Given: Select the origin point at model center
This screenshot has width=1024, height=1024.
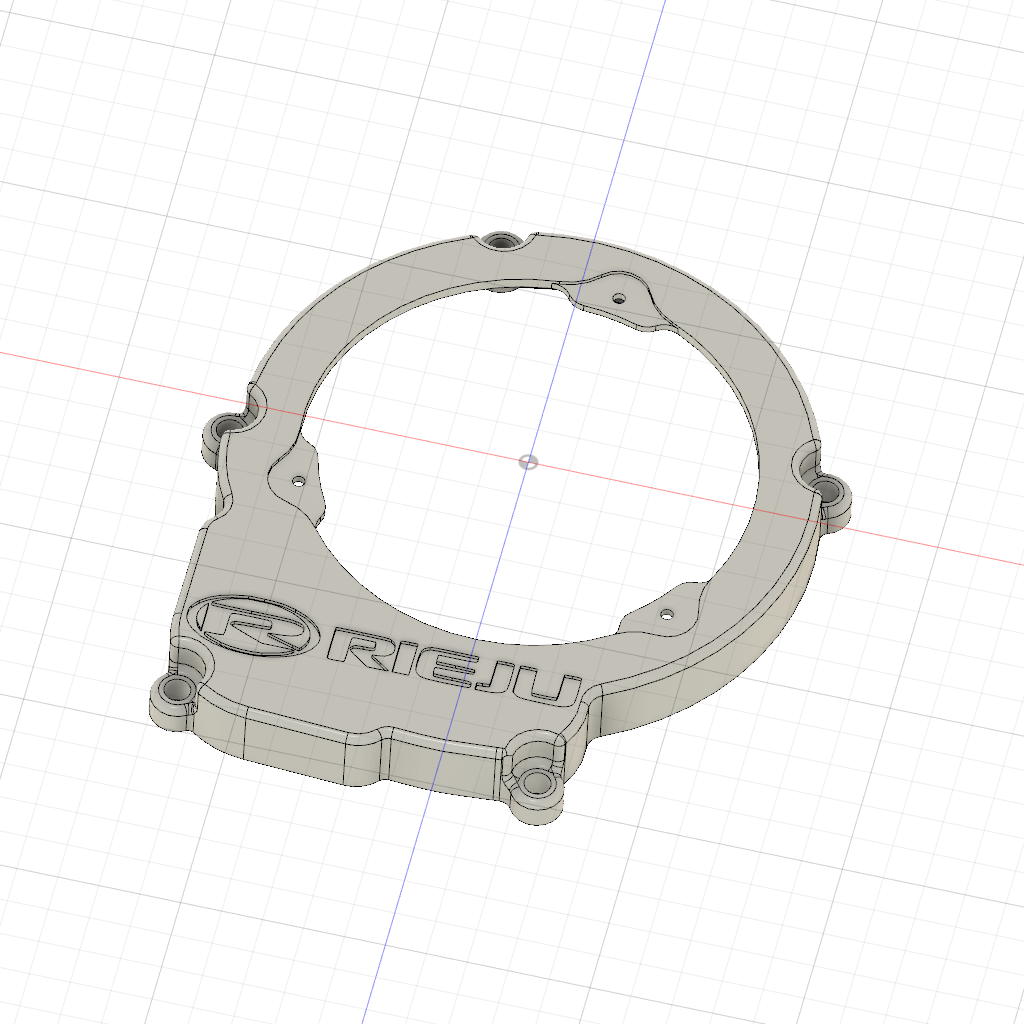Looking at the screenshot, I should [x=527, y=461].
